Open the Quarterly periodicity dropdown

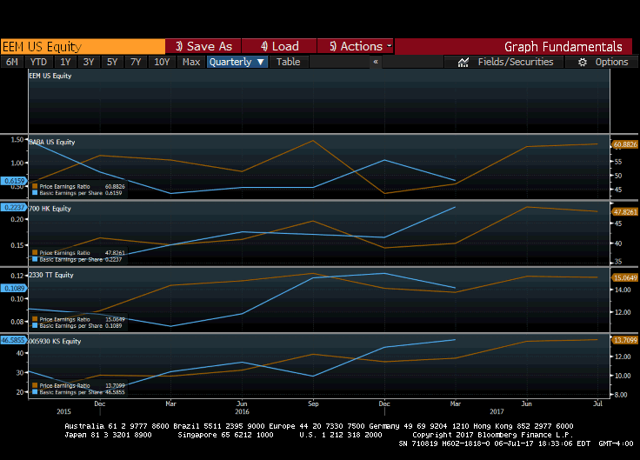237,62
